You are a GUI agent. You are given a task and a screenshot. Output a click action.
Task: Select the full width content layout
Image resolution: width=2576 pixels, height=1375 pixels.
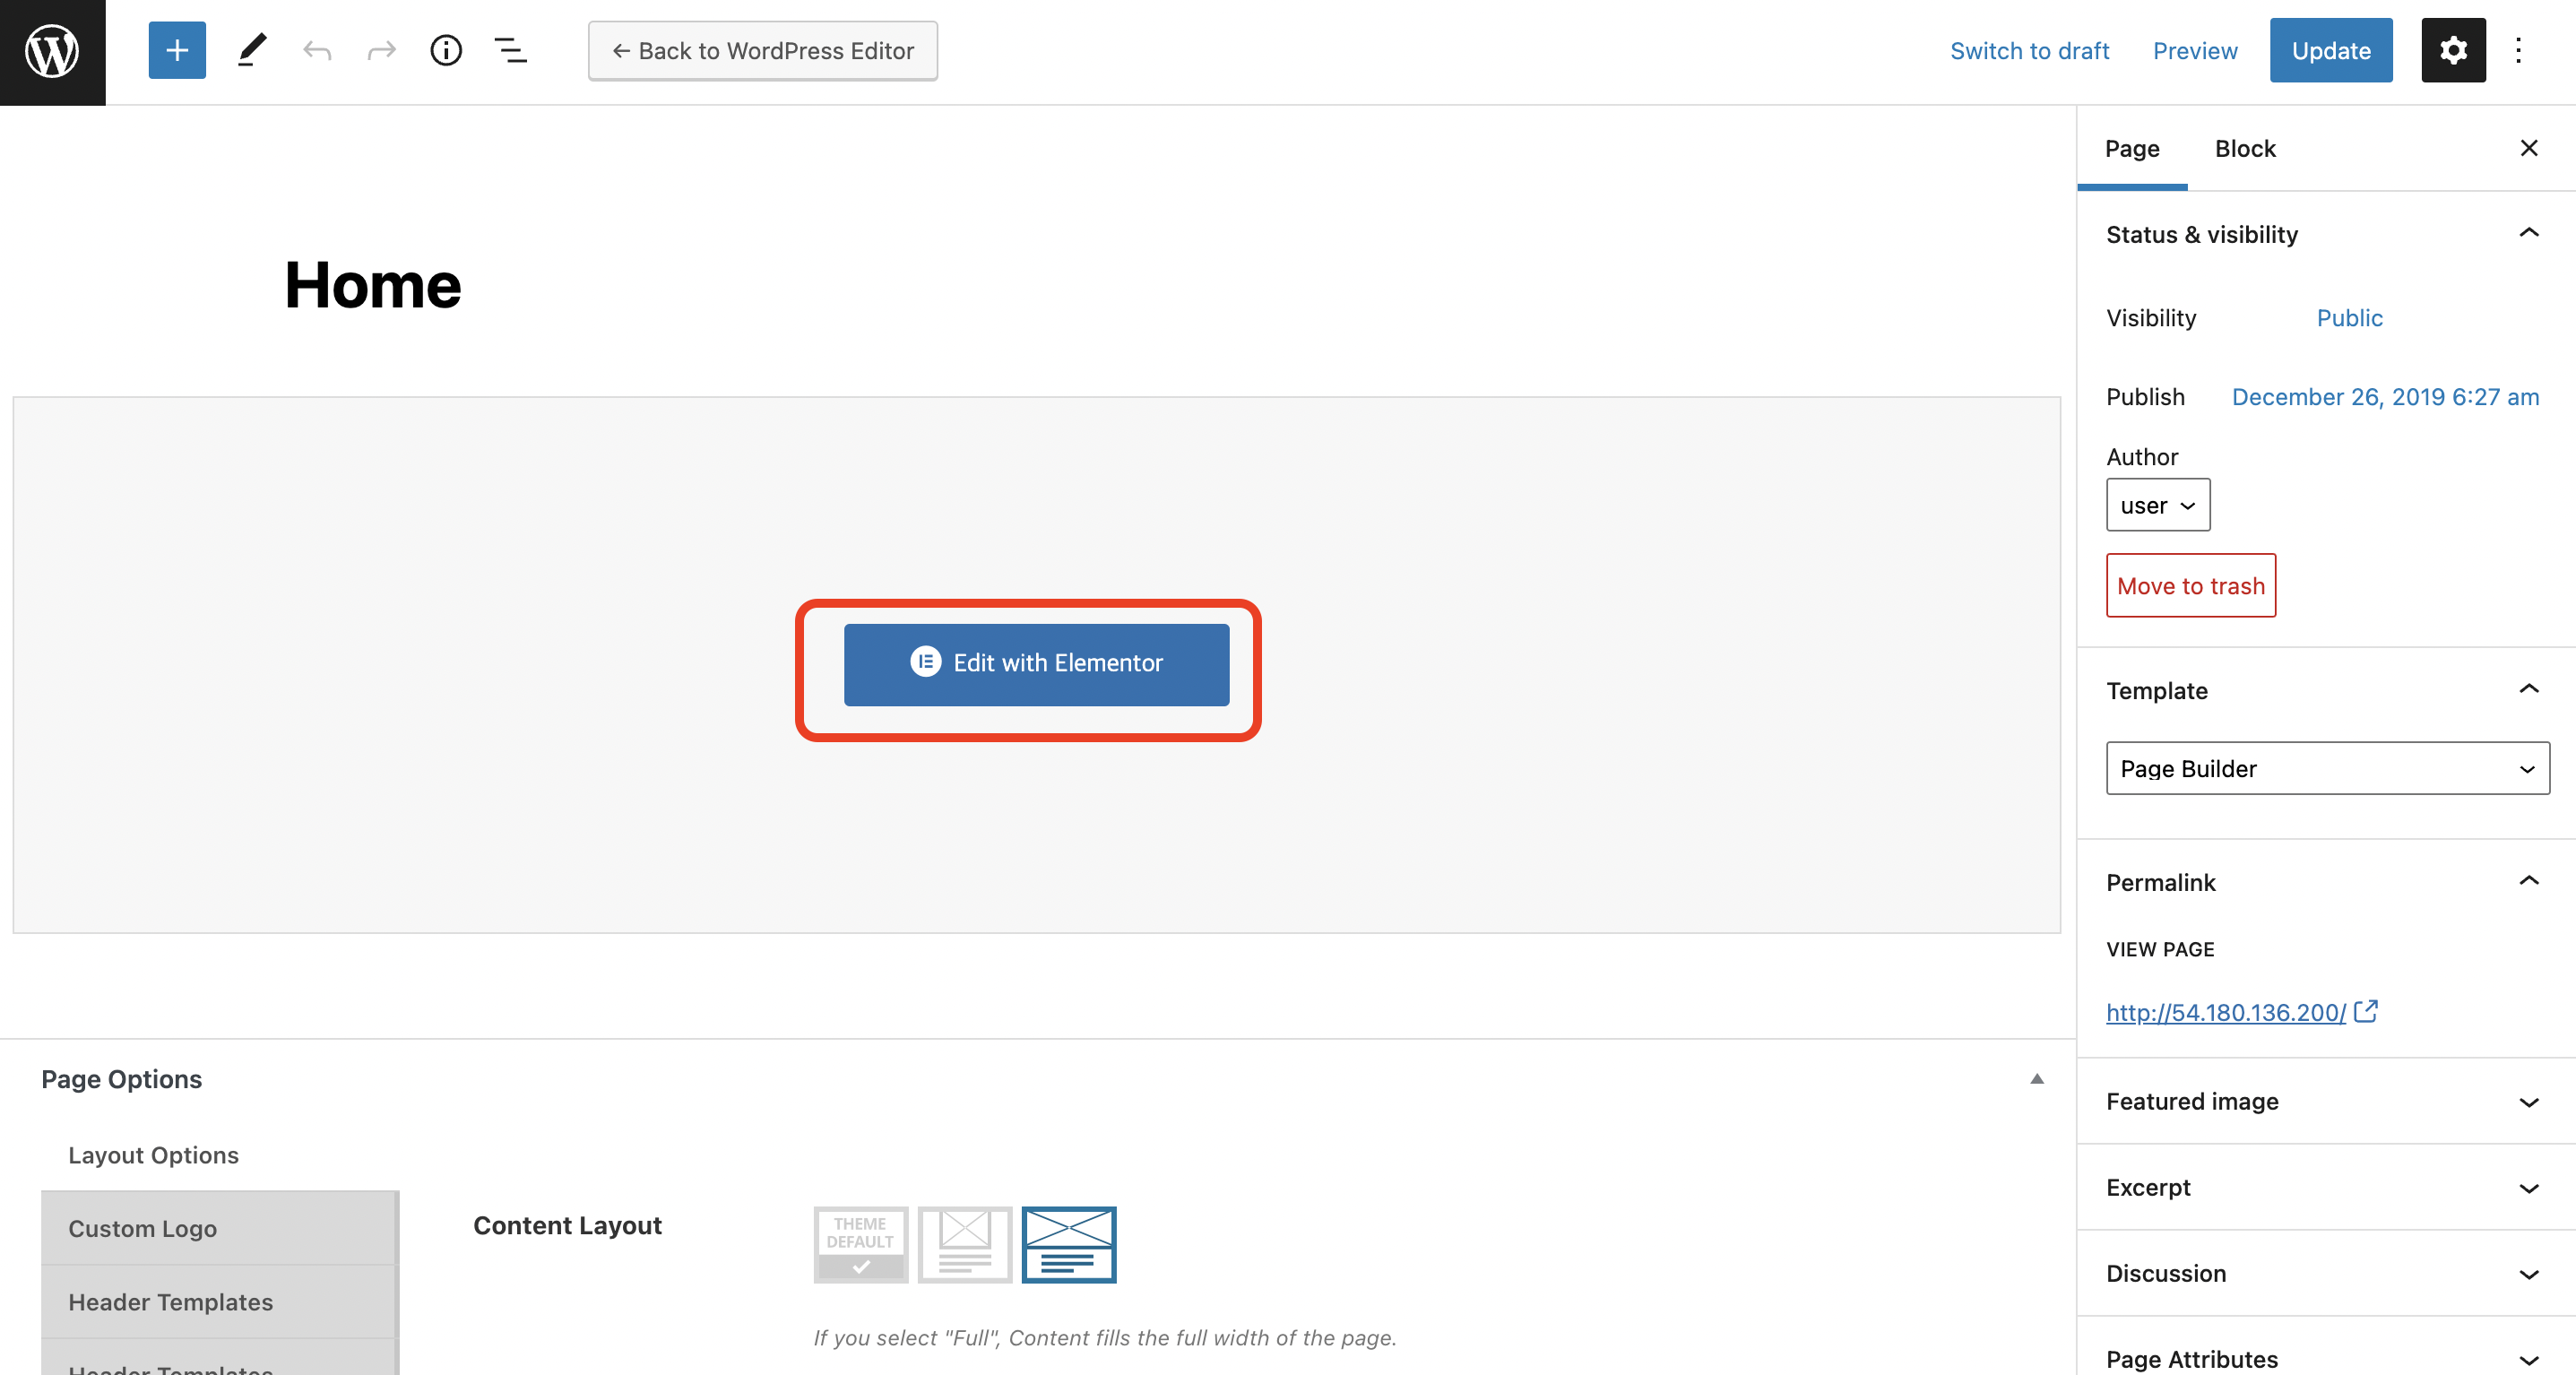(1068, 1243)
